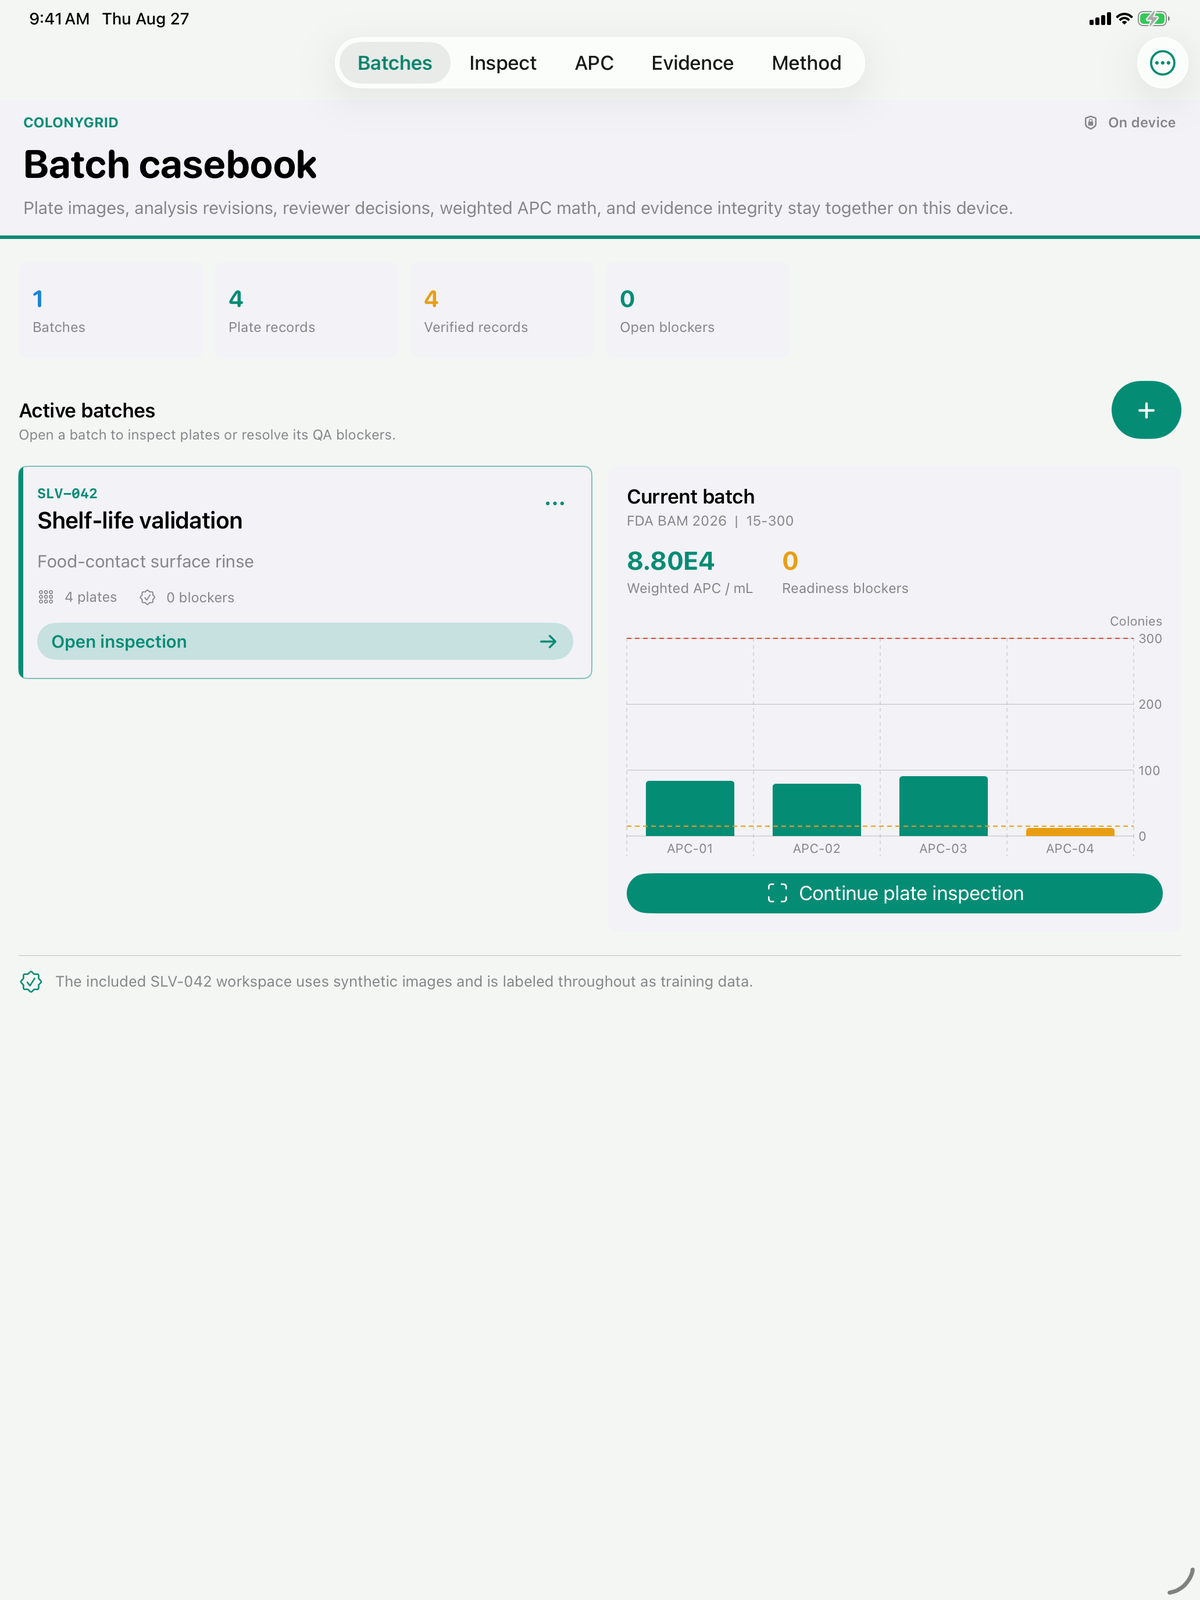Click the APC-01 axis label
Image resolution: width=1200 pixels, height=1600 pixels.
tap(690, 848)
